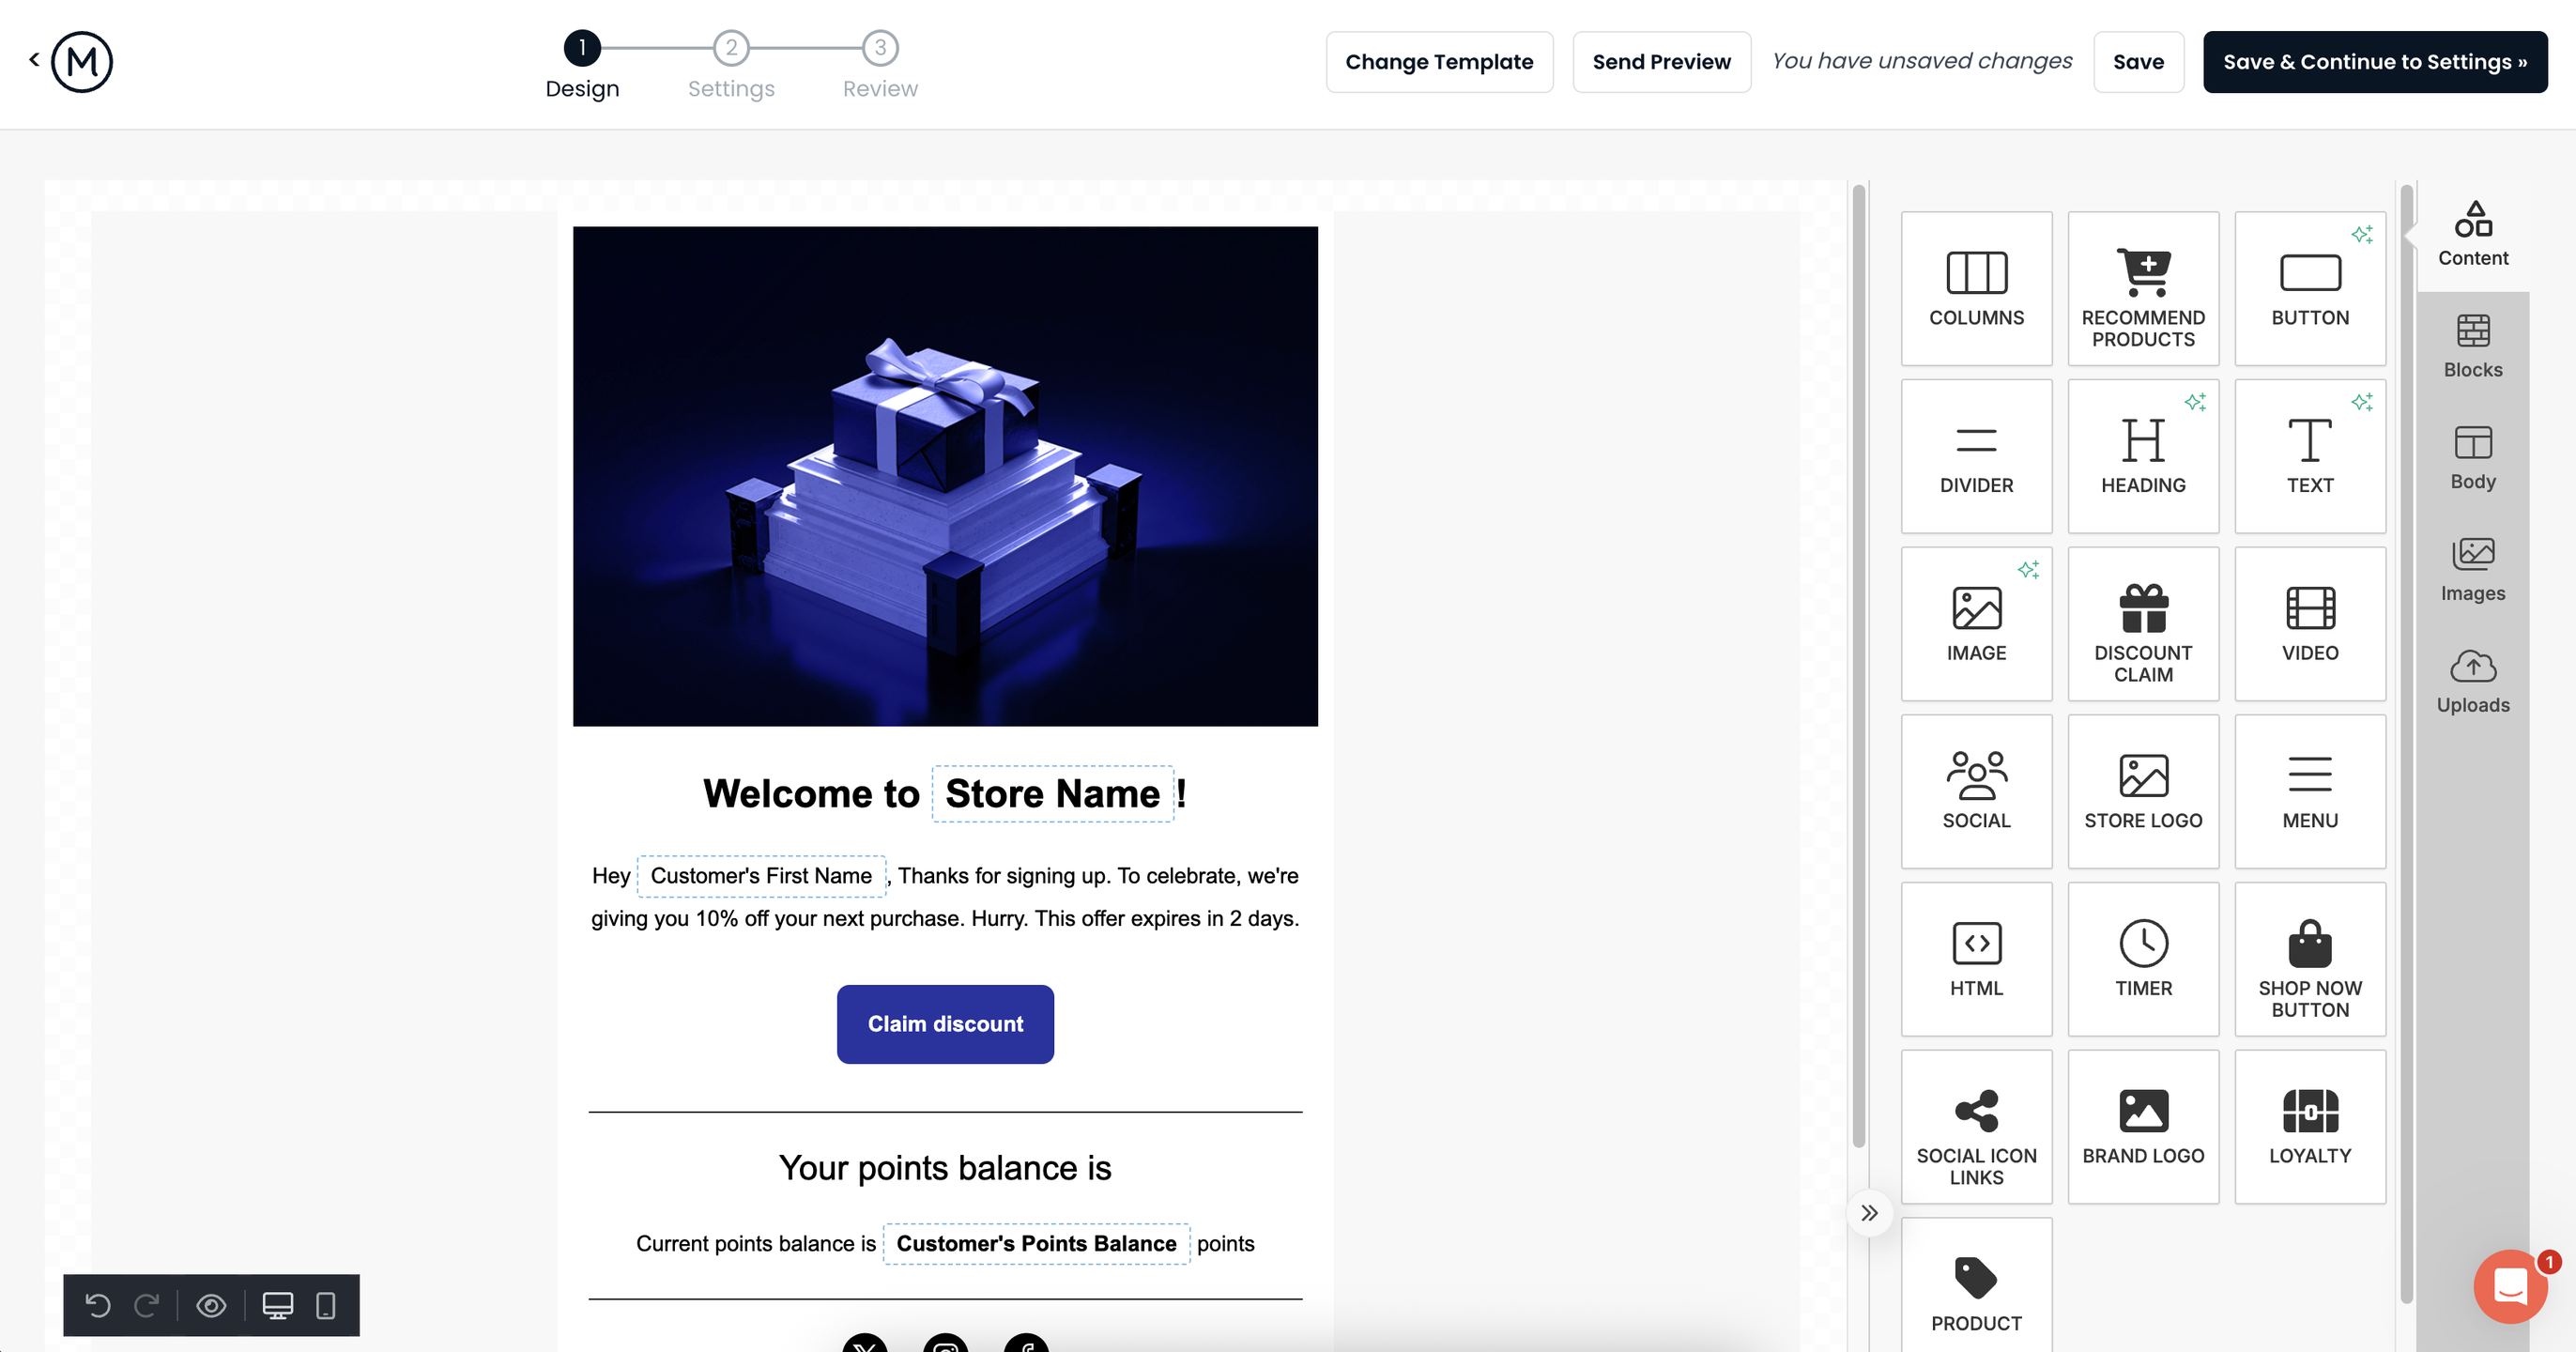Click the HTML code block

click(1976, 958)
